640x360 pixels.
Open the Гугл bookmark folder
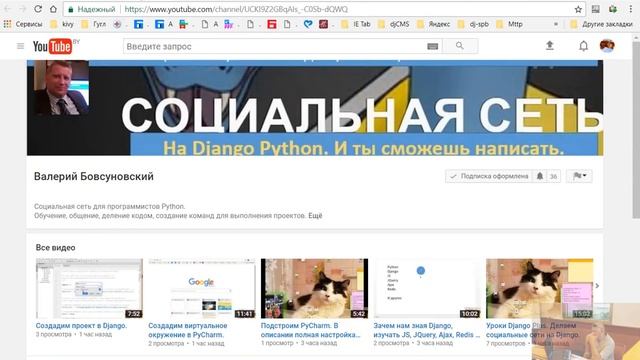tap(94, 24)
